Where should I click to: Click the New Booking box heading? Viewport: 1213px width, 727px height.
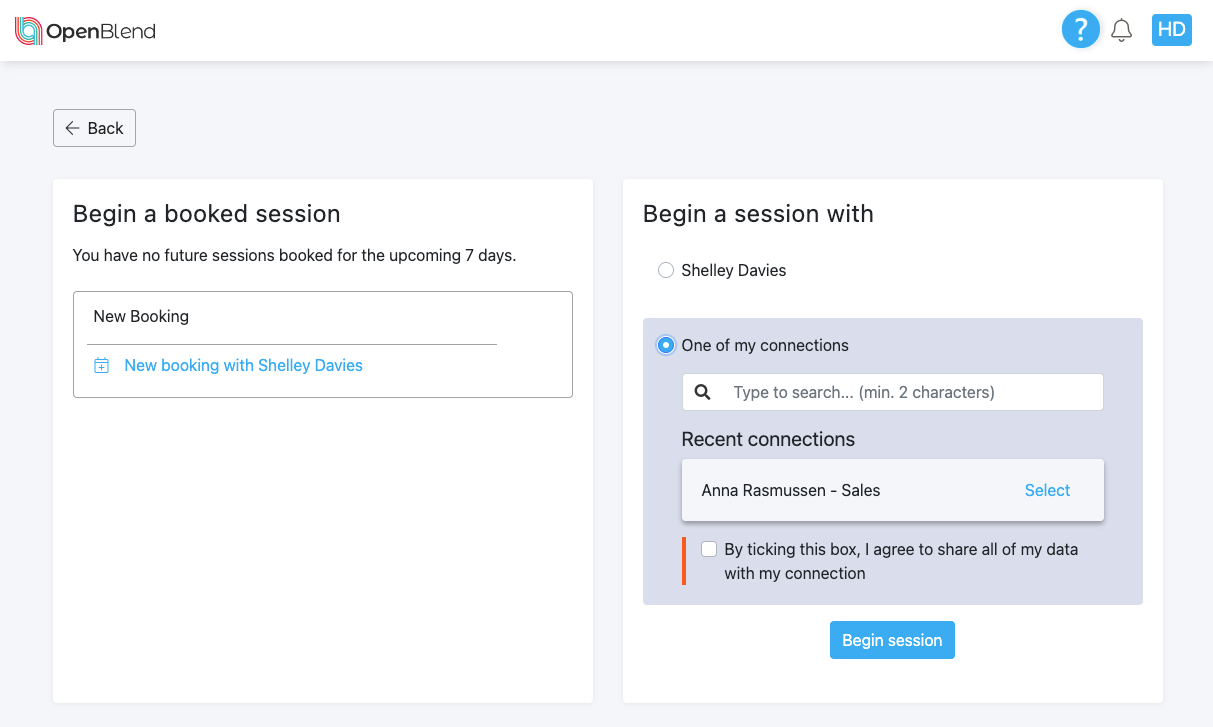coord(141,316)
